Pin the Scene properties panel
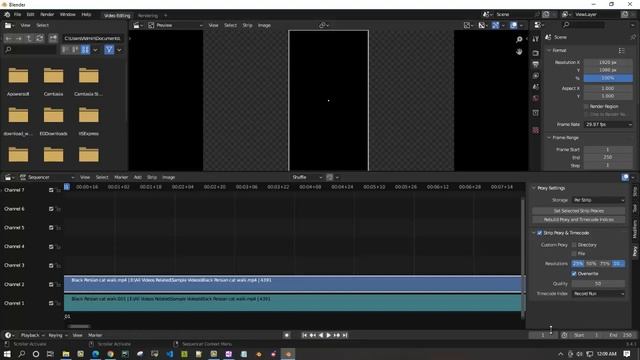This screenshot has width=640, height=360. (633, 37)
